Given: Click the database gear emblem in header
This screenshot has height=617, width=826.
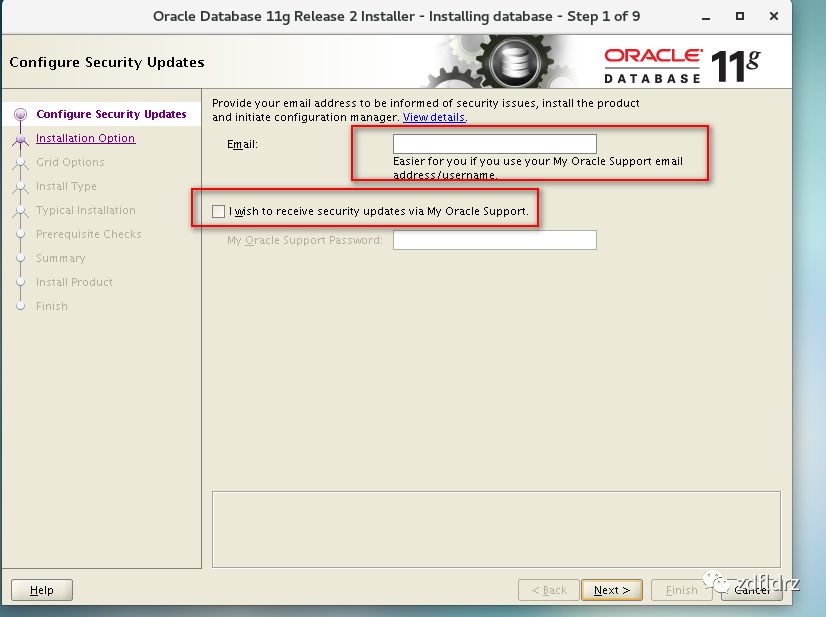Looking at the screenshot, I should point(514,62).
